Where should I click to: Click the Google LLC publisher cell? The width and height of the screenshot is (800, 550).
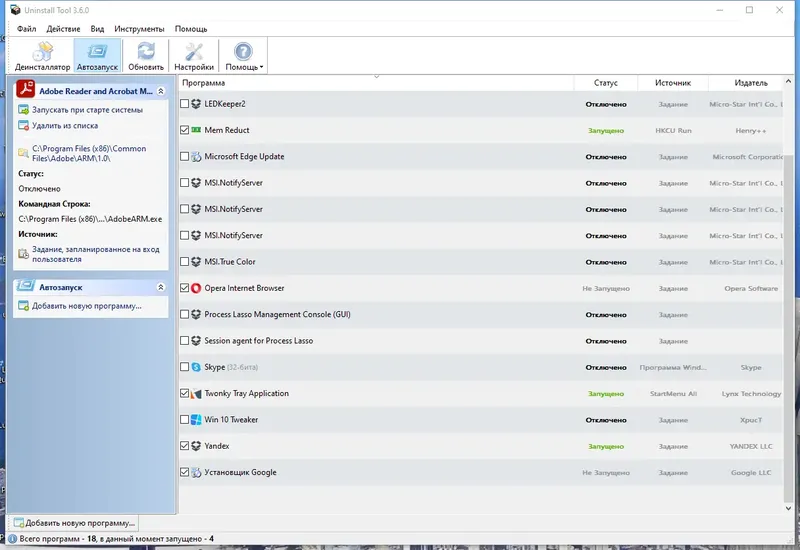point(751,473)
